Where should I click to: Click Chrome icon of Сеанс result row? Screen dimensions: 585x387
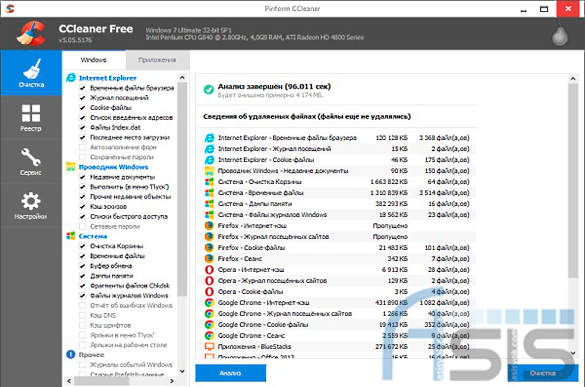pyautogui.click(x=209, y=335)
